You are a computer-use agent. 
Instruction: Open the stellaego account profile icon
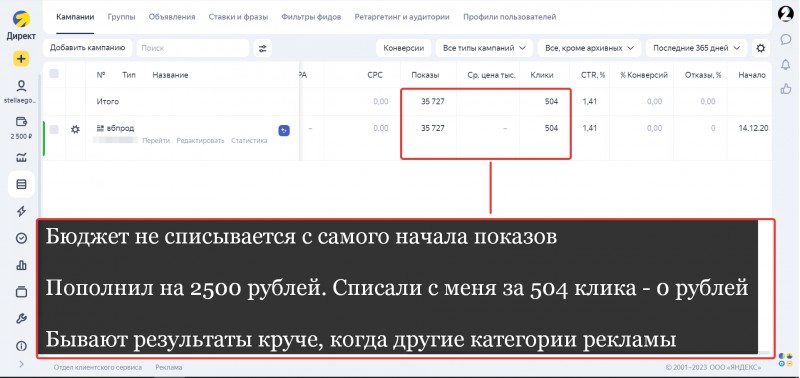pyautogui.click(x=21, y=85)
